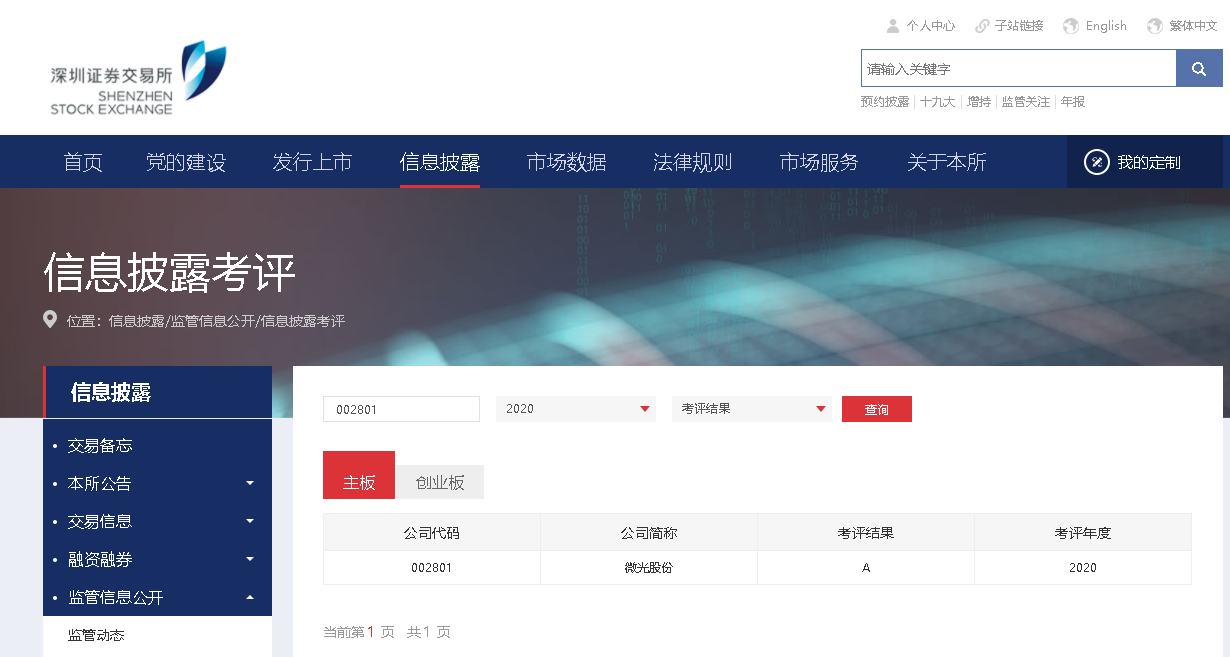
Task: Click the company code field containing 002801
Action: [x=401, y=409]
